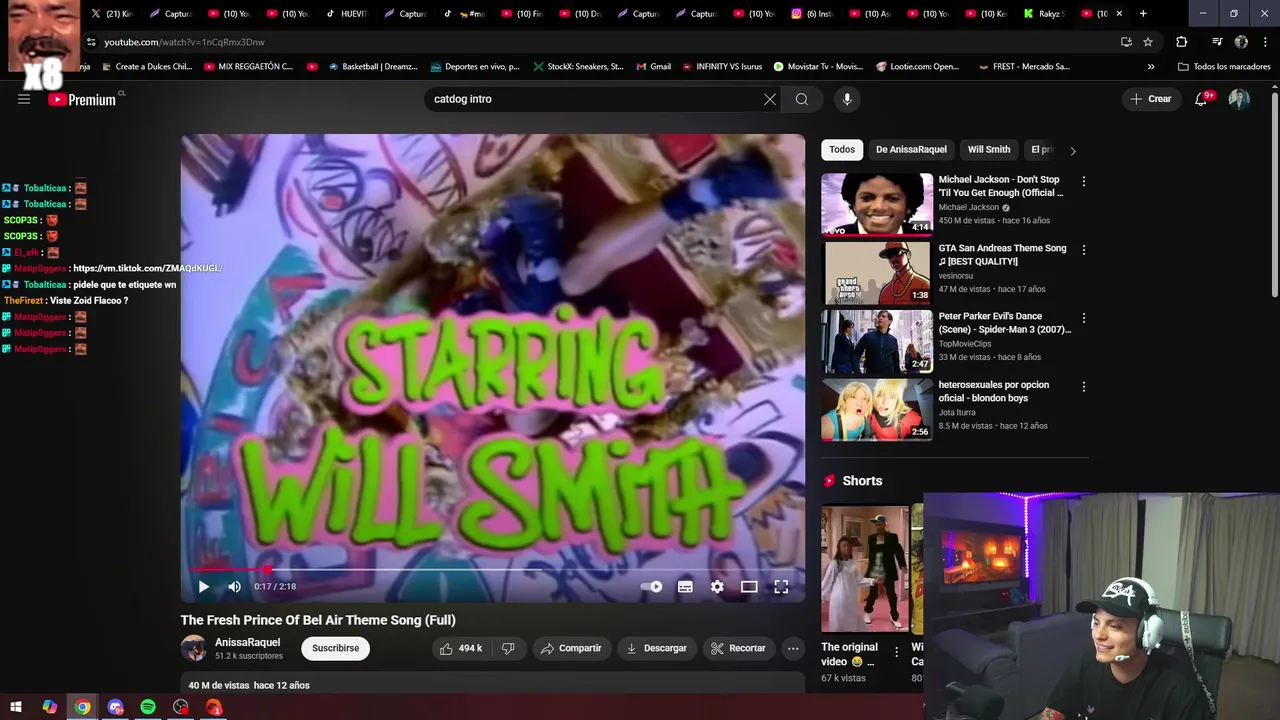Image resolution: width=1280 pixels, height=720 pixels.
Task: Open the Windows Start menu
Action: pos(16,707)
